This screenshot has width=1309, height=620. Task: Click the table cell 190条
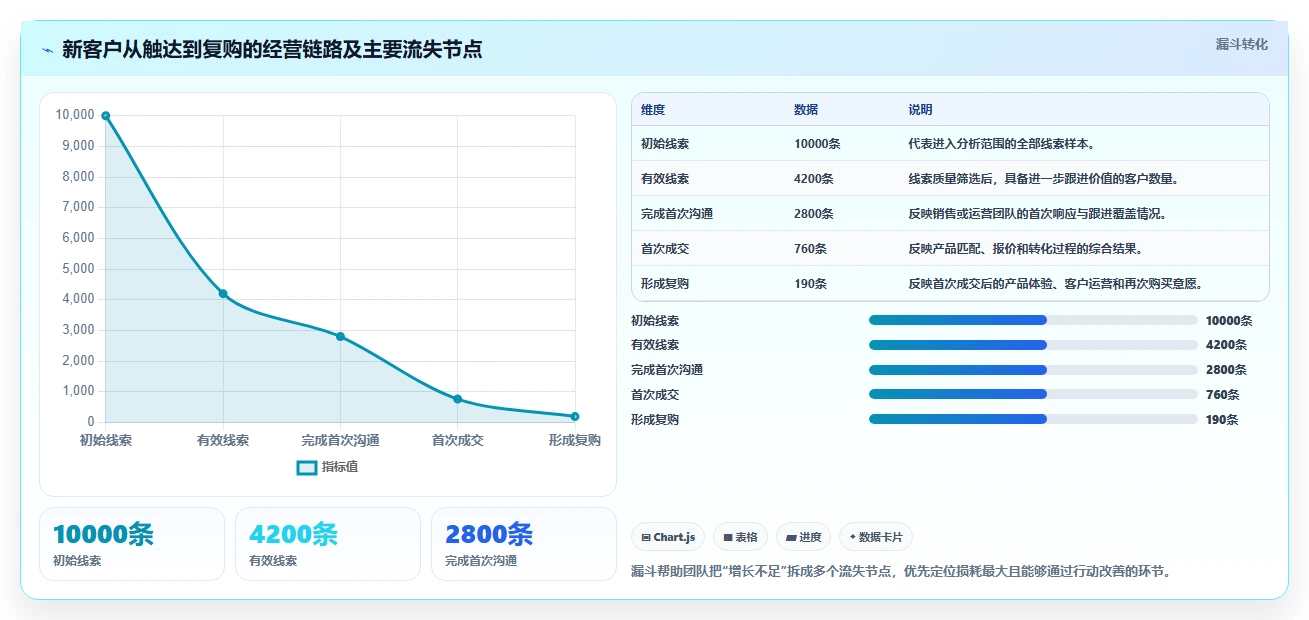(x=810, y=284)
